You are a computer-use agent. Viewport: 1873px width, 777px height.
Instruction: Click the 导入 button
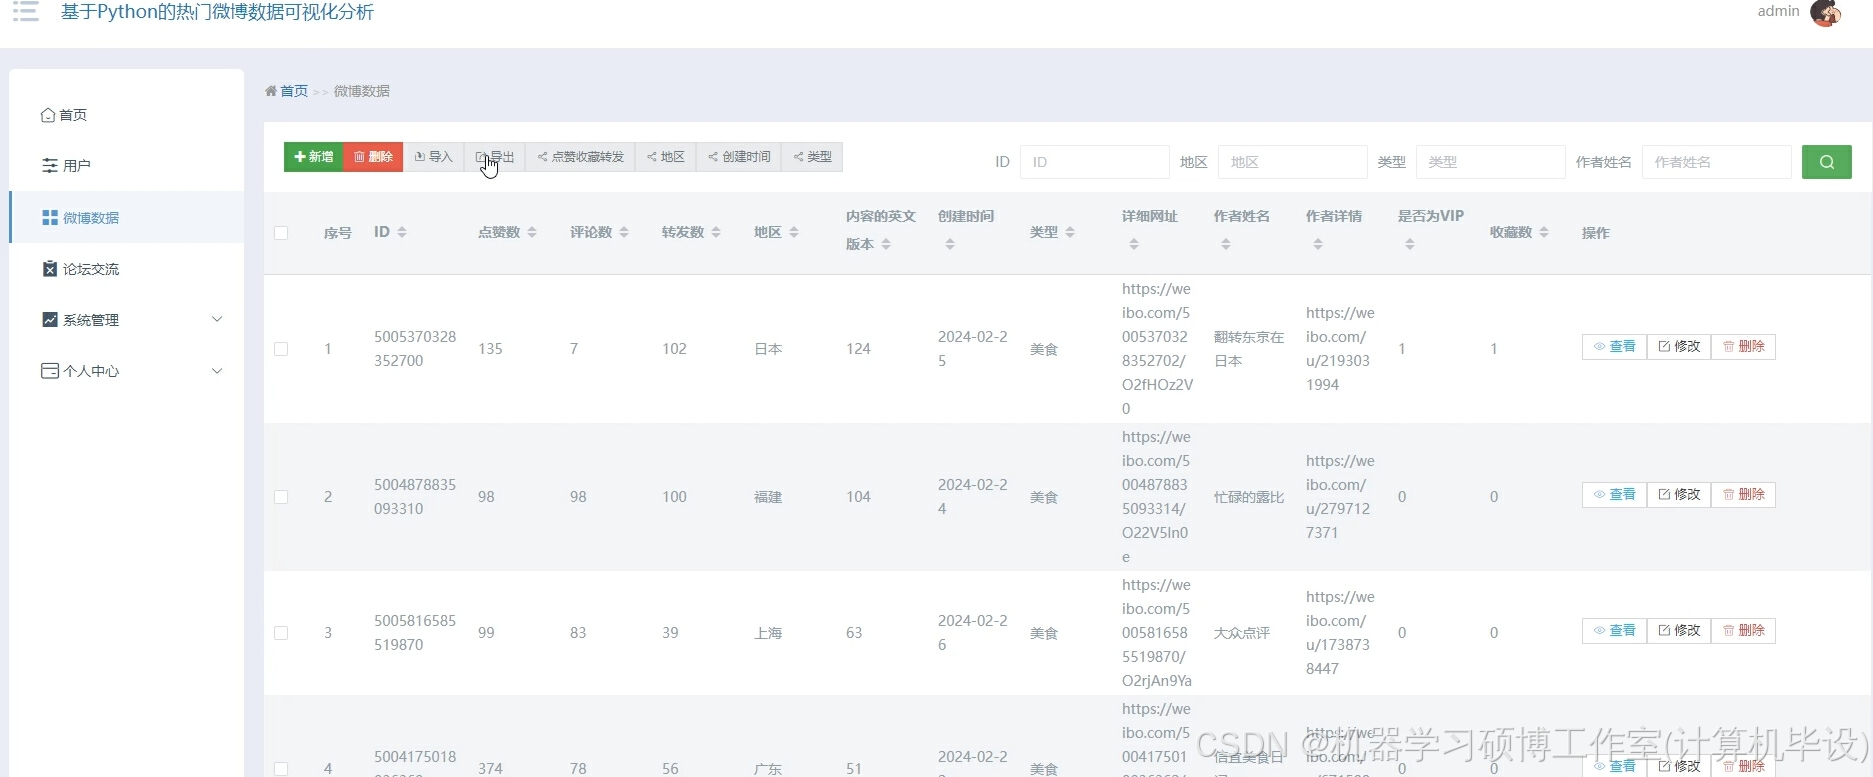point(433,157)
